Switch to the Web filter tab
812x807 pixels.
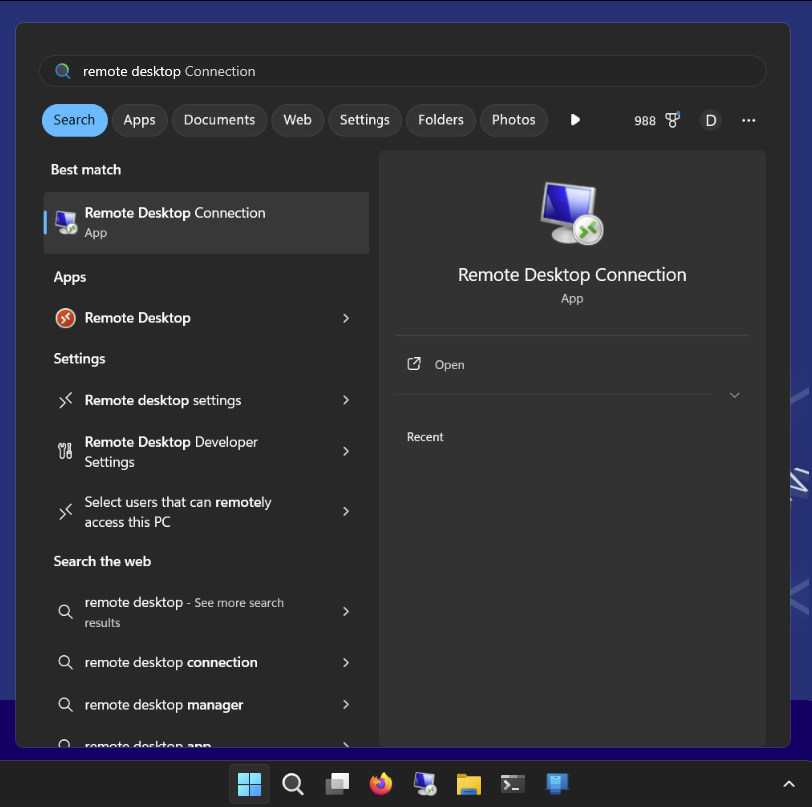click(297, 120)
